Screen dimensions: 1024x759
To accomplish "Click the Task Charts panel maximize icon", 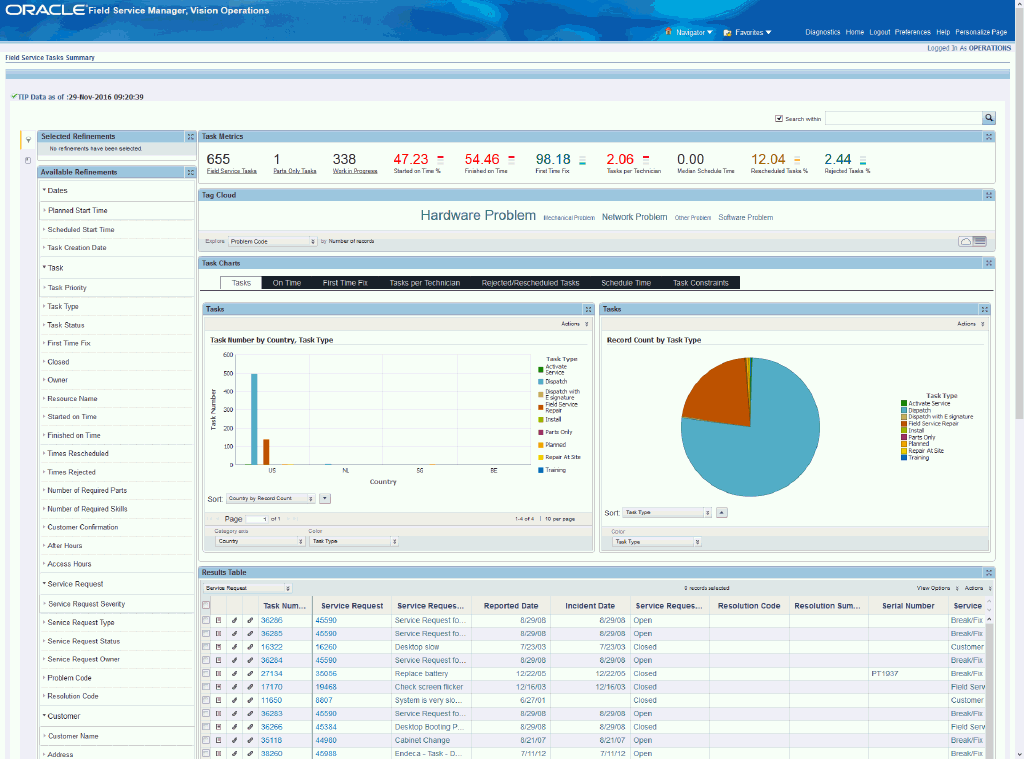I will point(989,263).
